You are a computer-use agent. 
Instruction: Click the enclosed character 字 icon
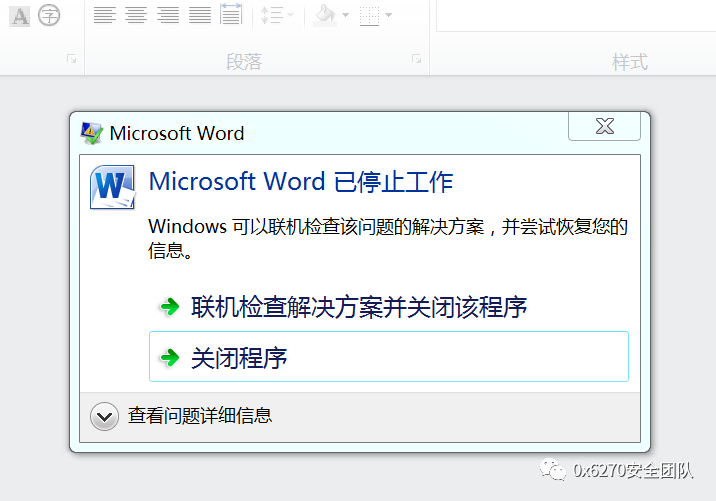pyautogui.click(x=49, y=15)
